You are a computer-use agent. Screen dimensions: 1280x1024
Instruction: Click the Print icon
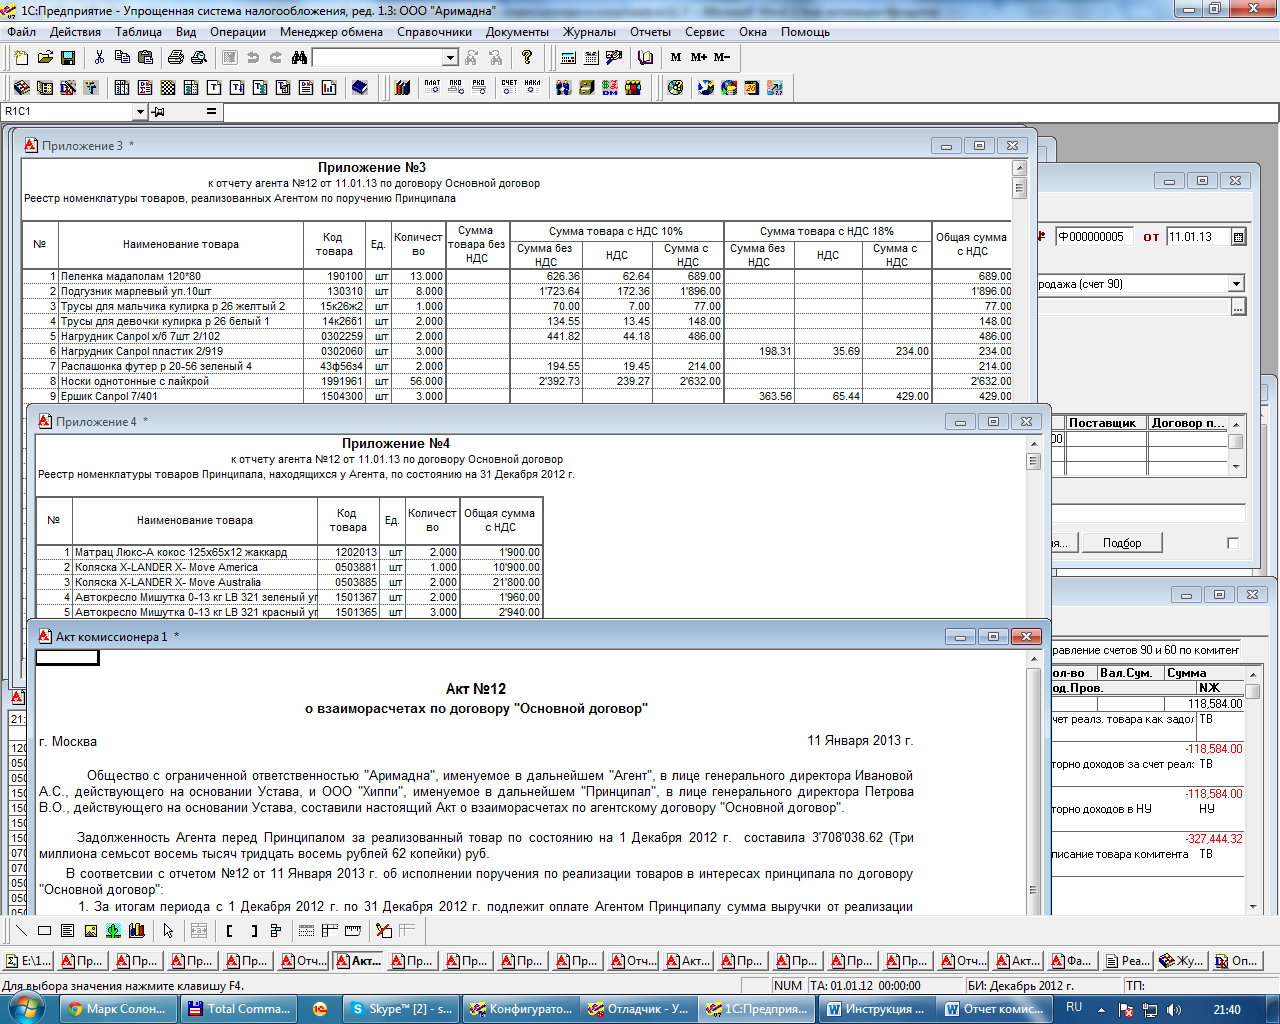(176, 58)
